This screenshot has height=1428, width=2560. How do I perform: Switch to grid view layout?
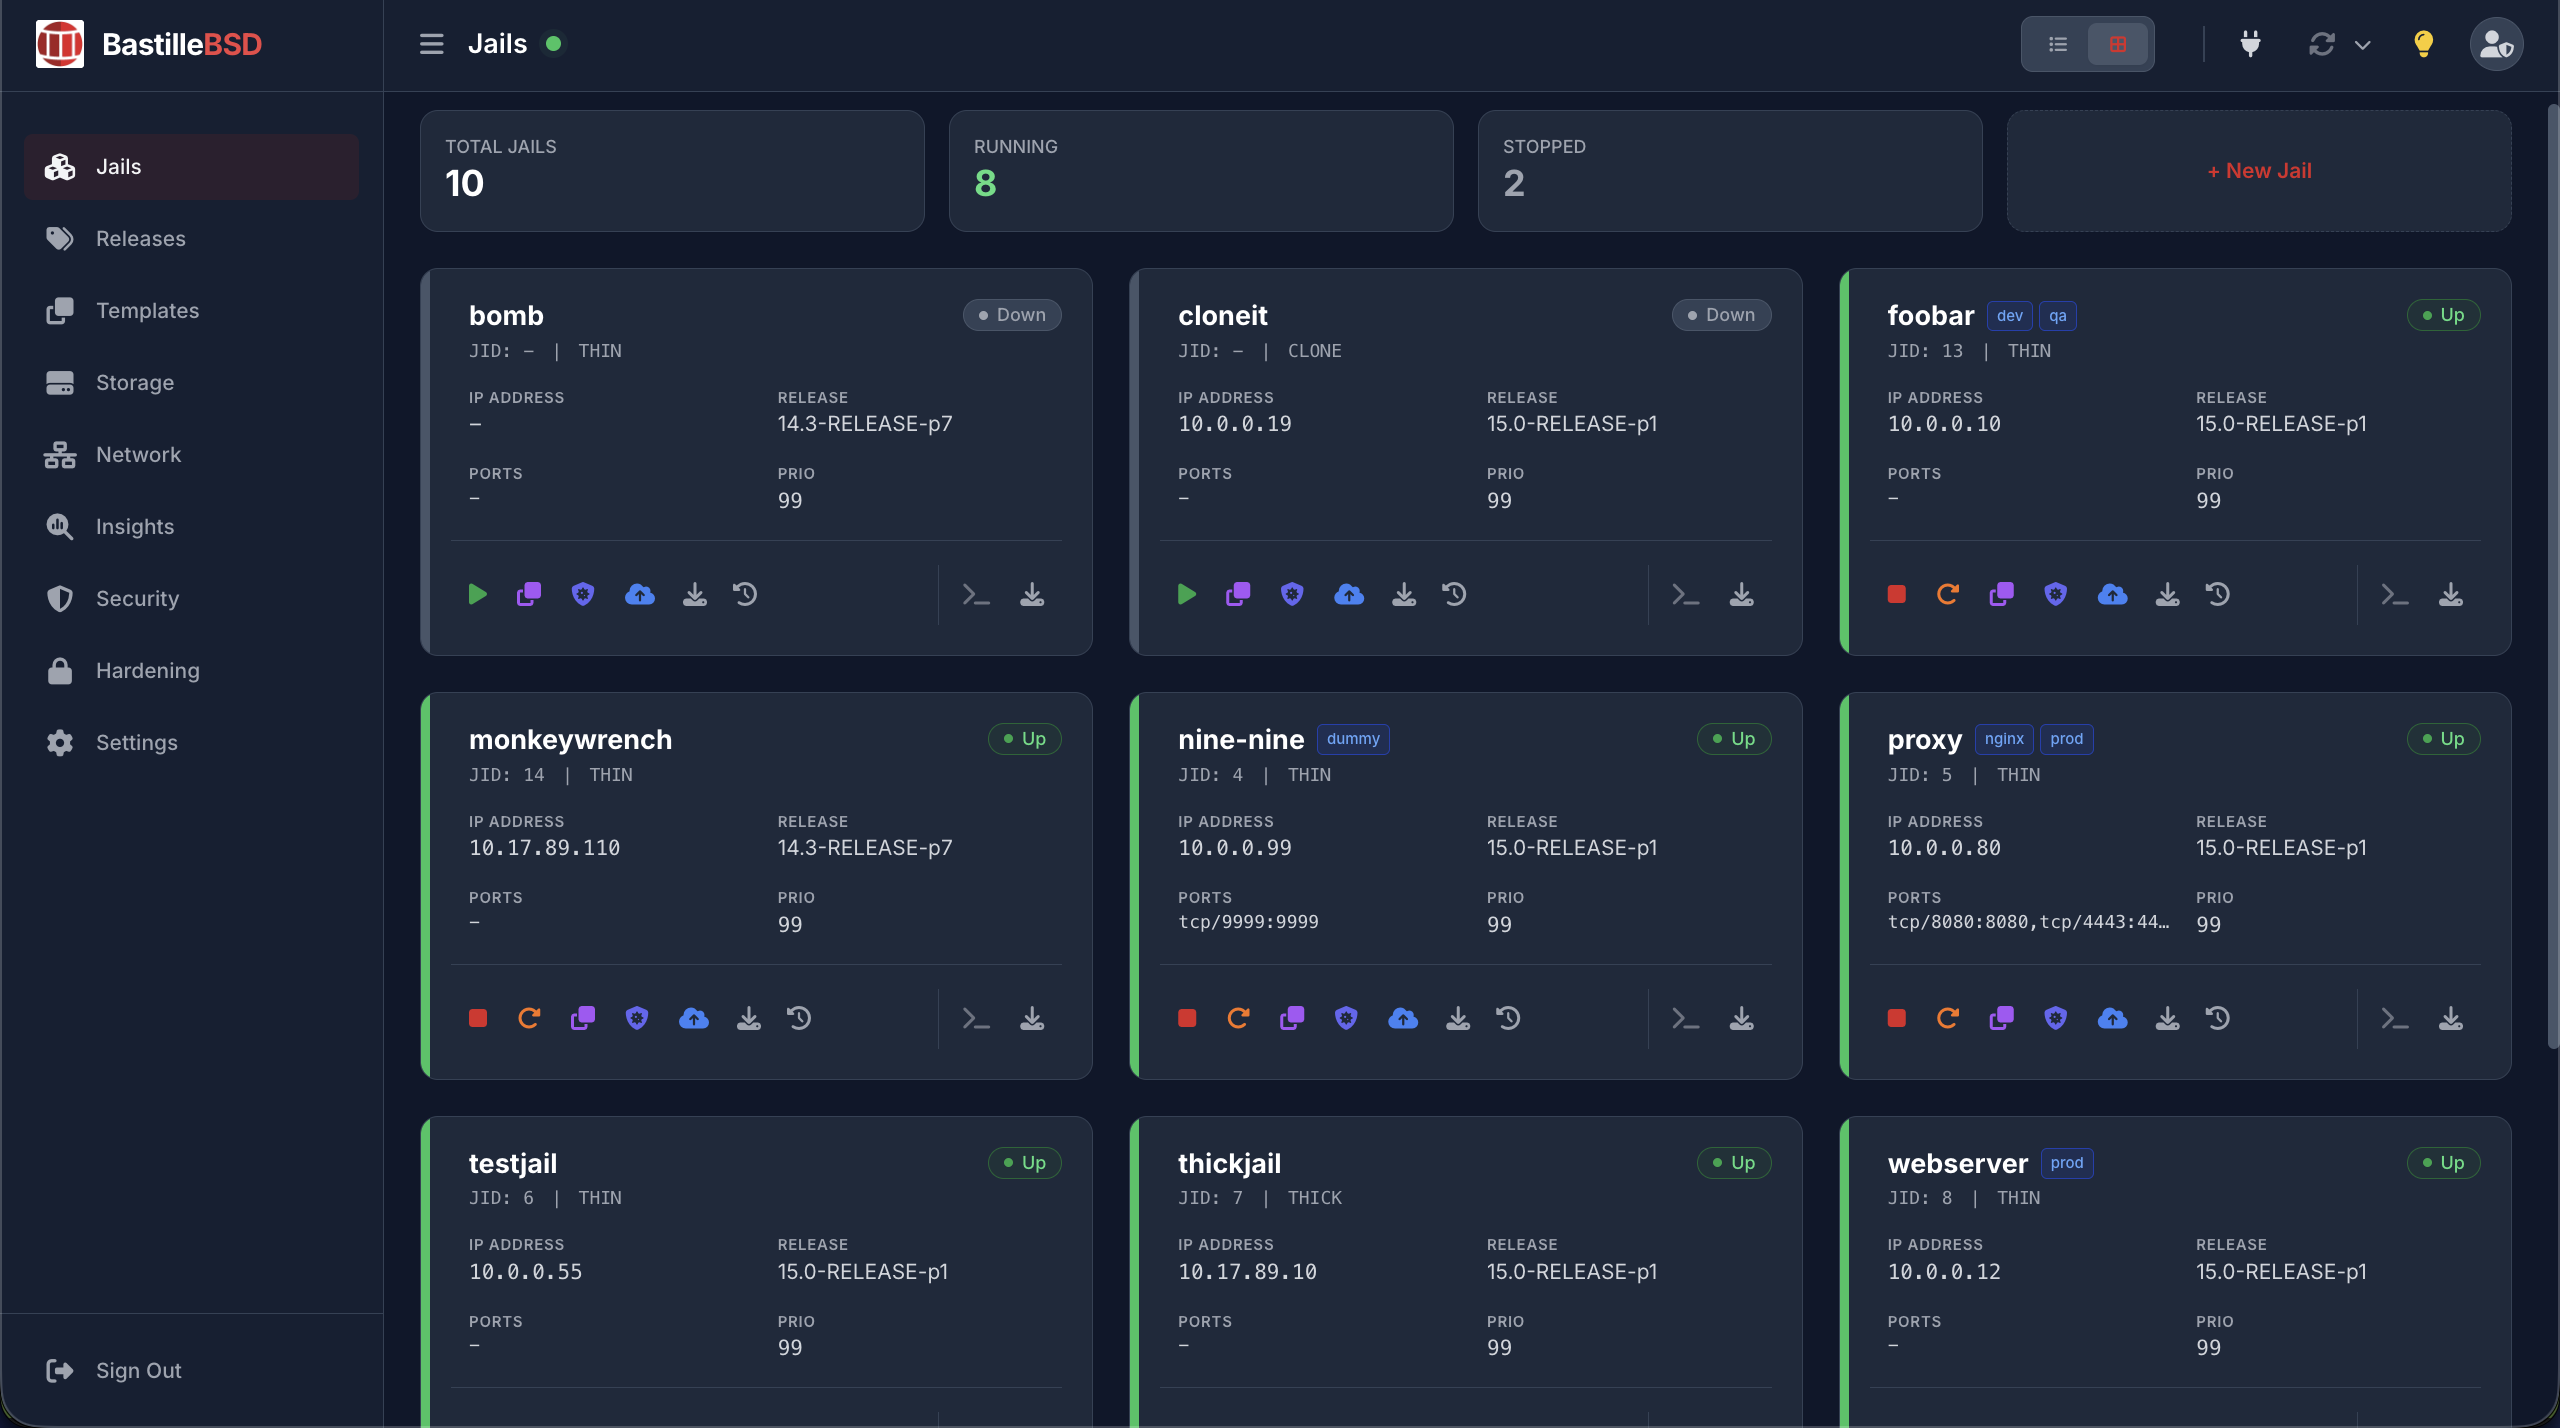2118,44
